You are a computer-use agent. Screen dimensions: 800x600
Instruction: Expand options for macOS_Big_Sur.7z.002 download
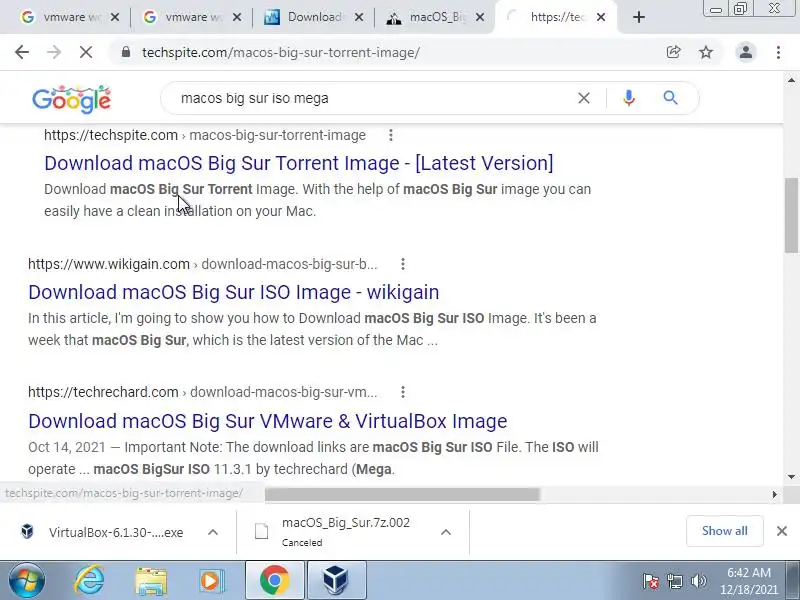(x=445, y=532)
